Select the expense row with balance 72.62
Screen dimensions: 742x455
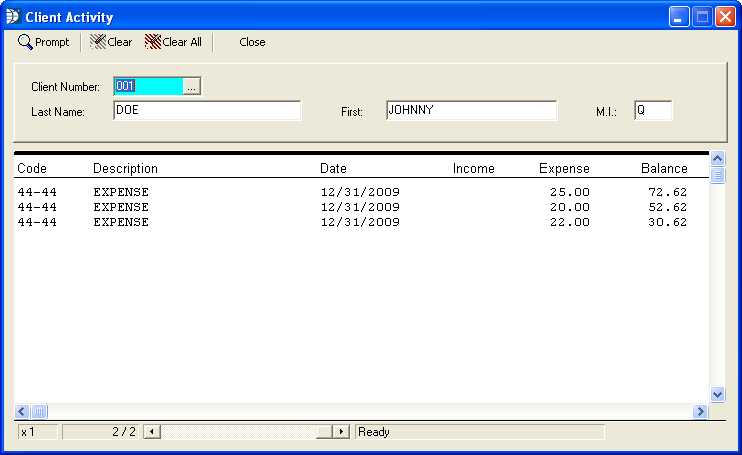pos(352,191)
